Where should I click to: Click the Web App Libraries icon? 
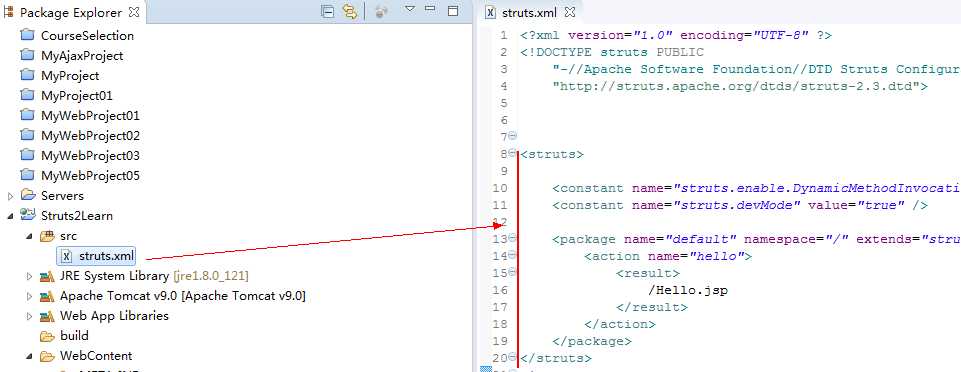tap(47, 316)
